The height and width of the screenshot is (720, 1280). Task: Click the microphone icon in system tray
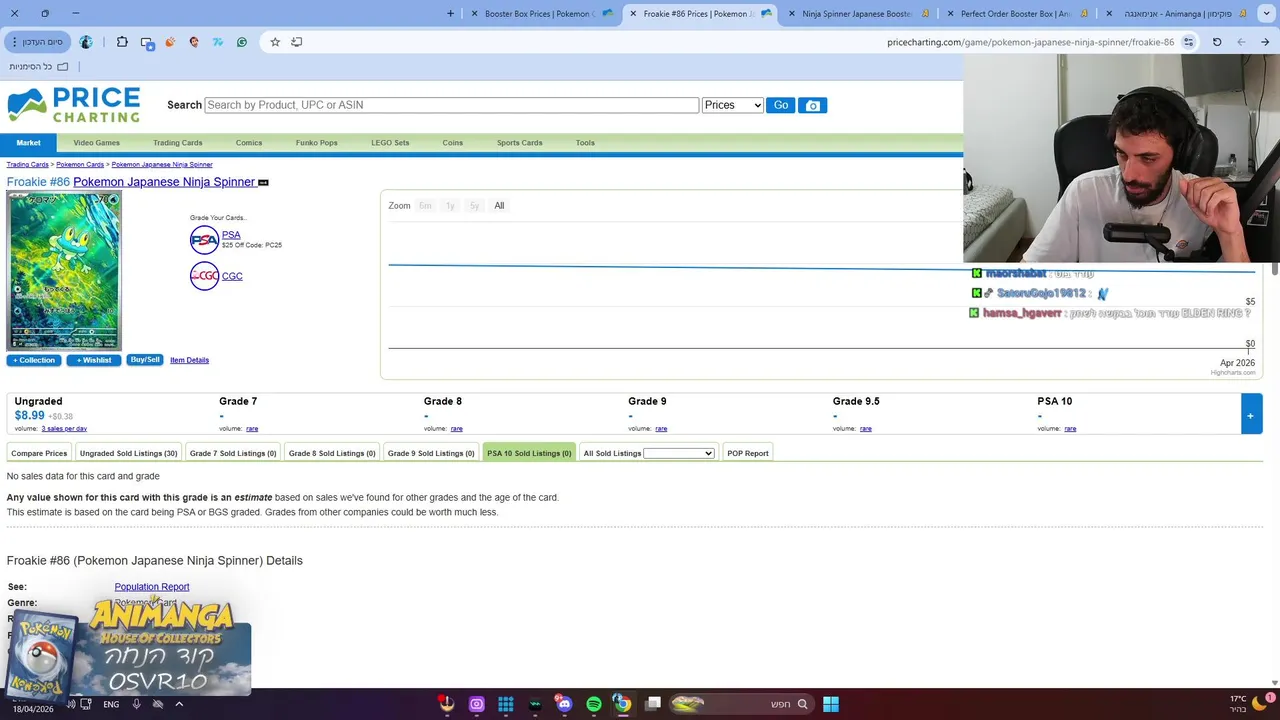pos(136,704)
